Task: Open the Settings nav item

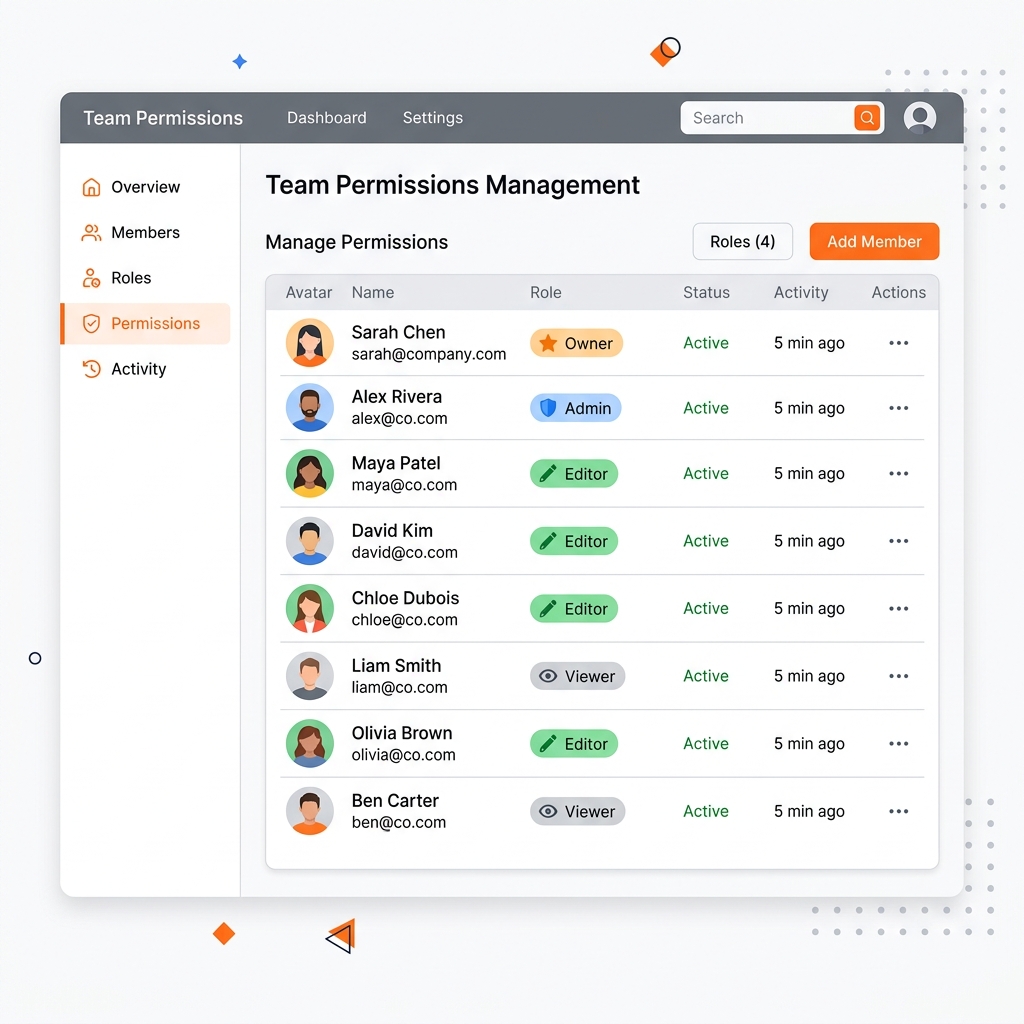Action: click(x=432, y=118)
